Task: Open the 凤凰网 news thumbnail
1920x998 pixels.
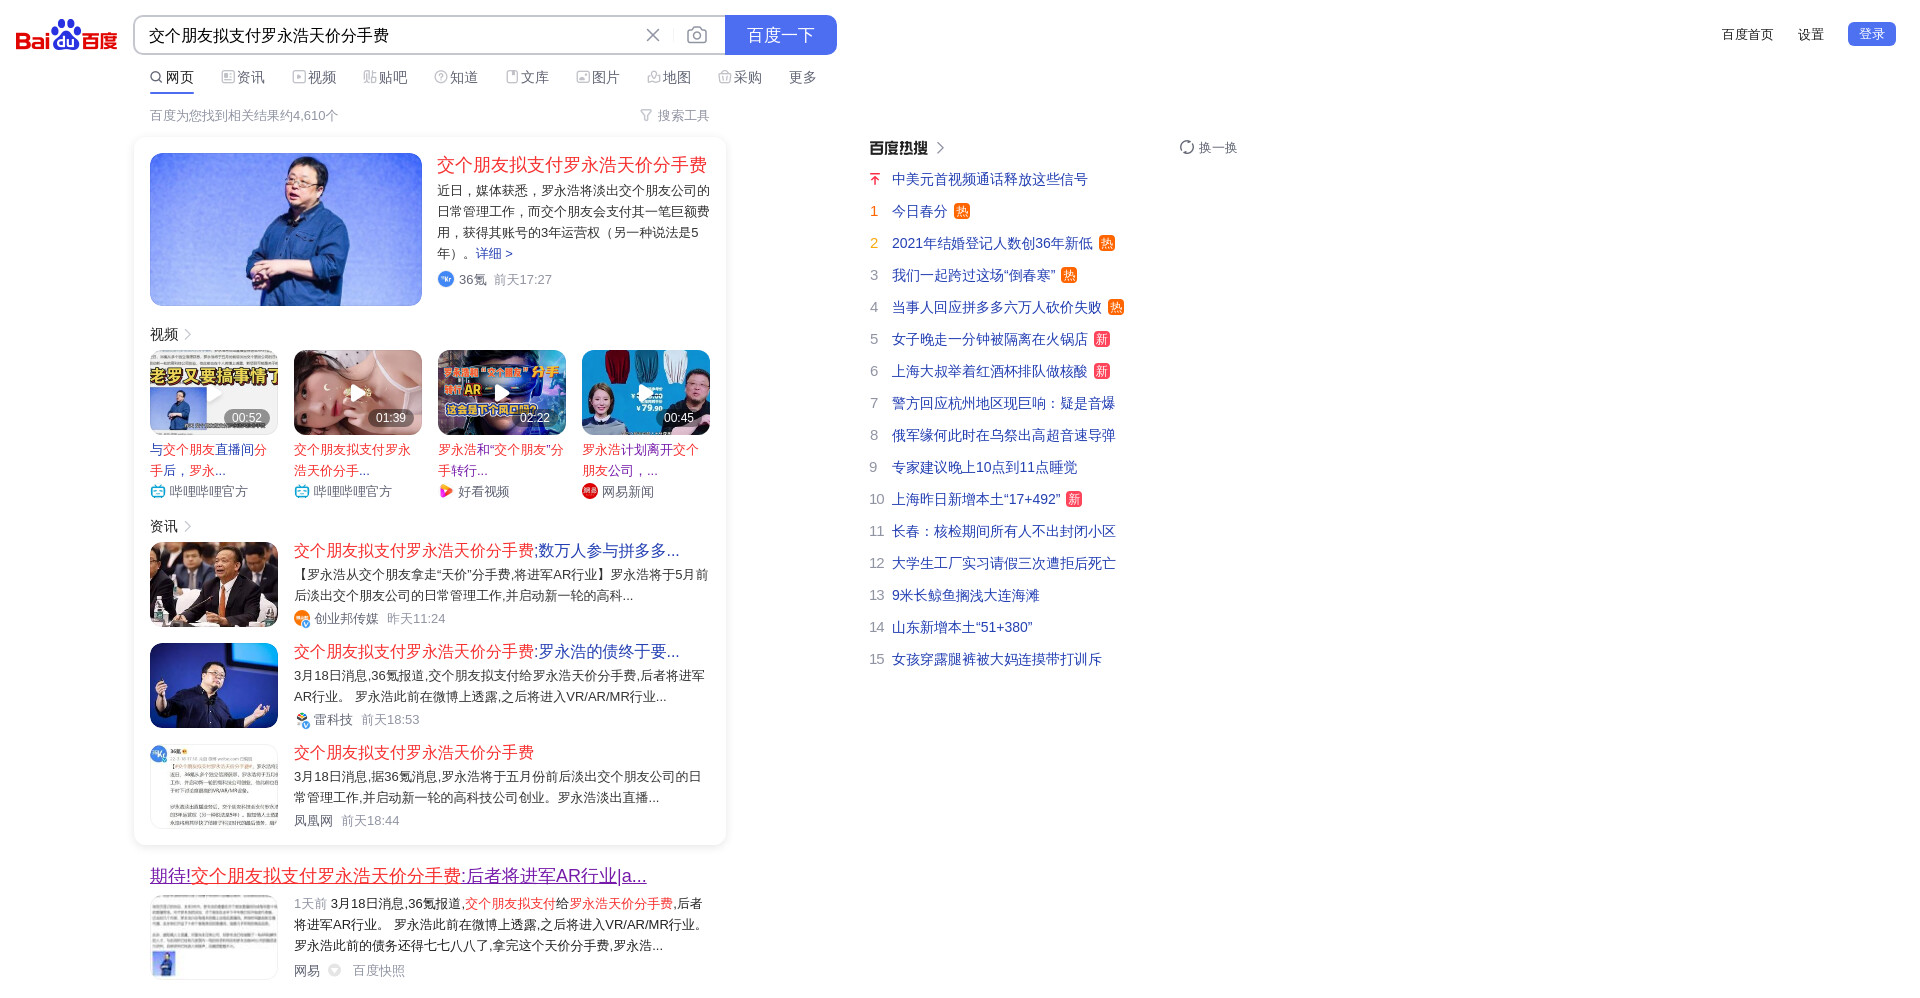Action: (x=214, y=786)
